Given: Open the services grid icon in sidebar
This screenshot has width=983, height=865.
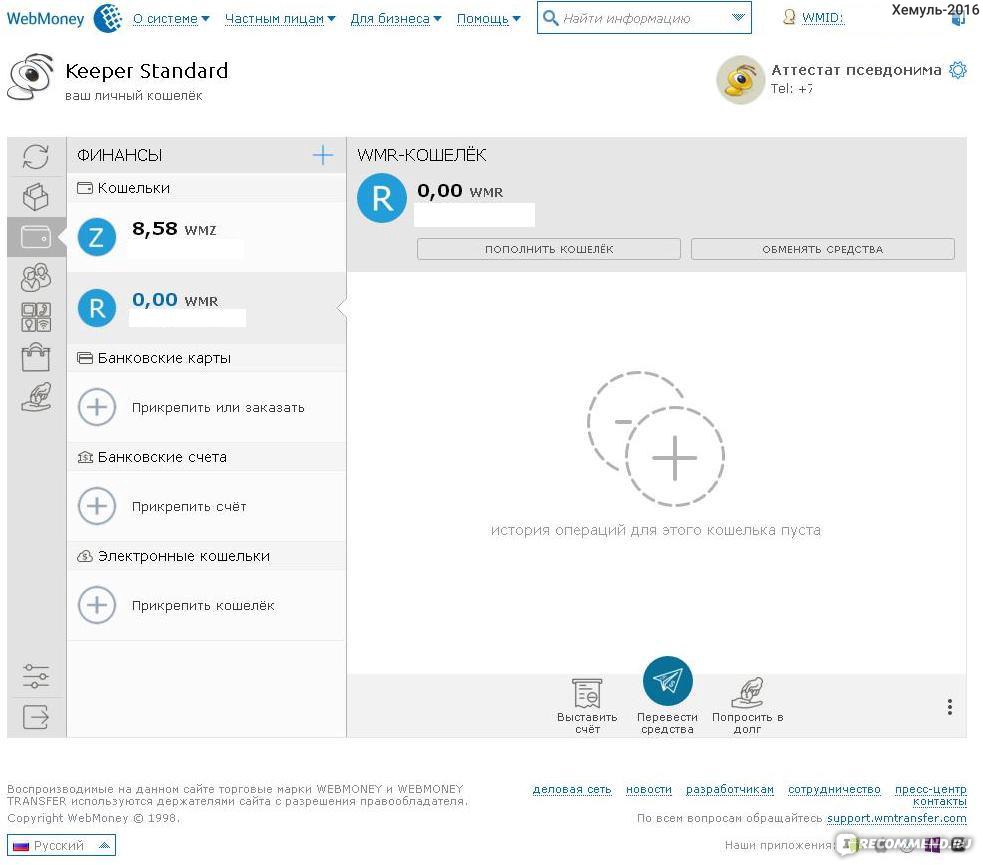Looking at the screenshot, I should click(36, 317).
